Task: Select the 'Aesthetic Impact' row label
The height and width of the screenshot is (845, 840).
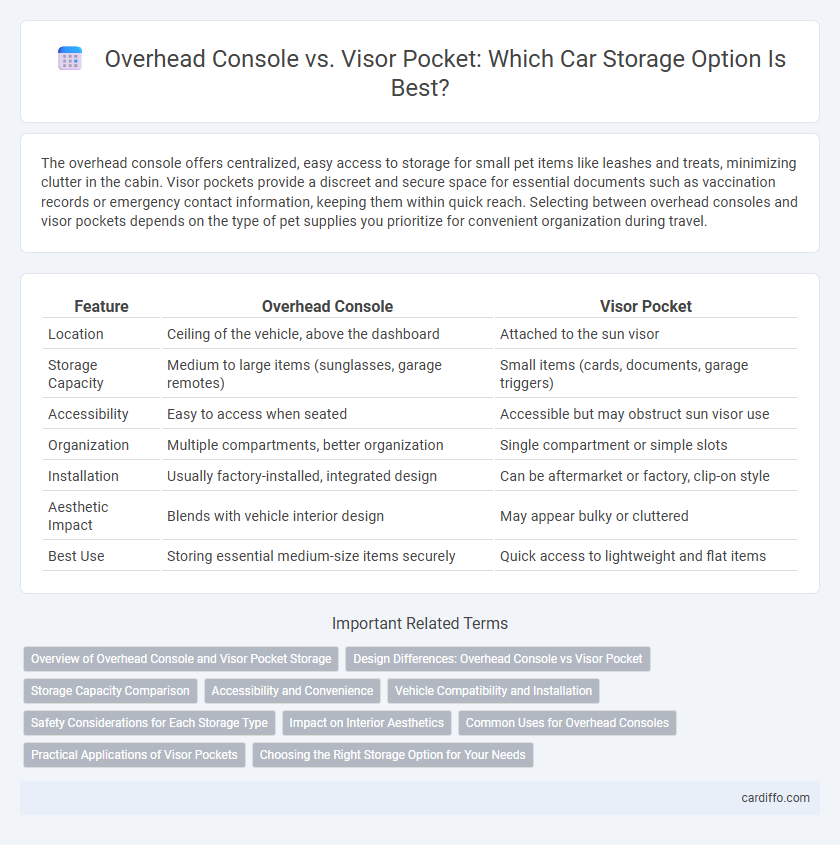Action: pos(78,516)
